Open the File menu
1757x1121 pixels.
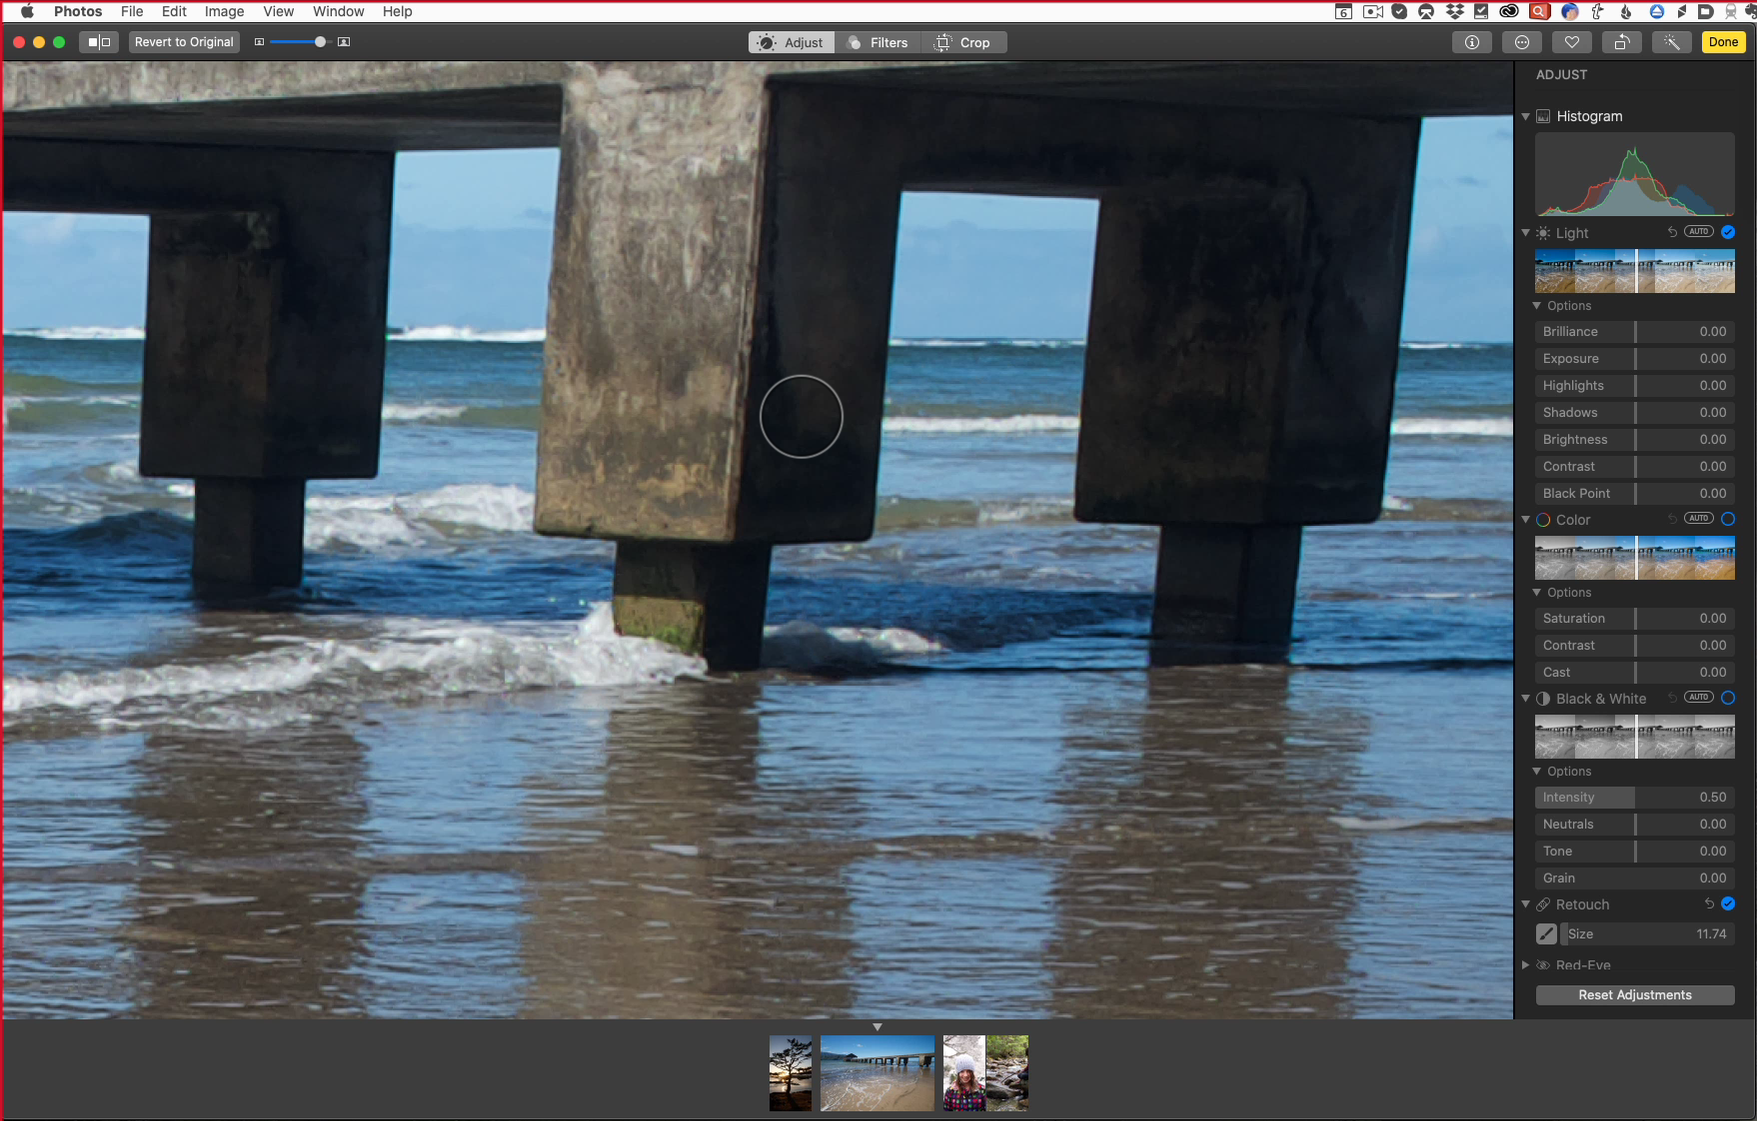(132, 11)
